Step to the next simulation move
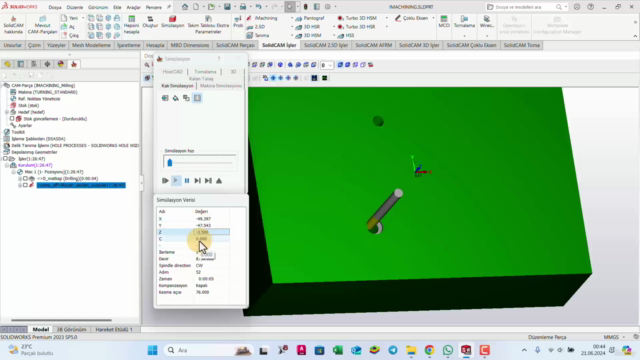The width and height of the screenshot is (640, 360). coord(198,180)
